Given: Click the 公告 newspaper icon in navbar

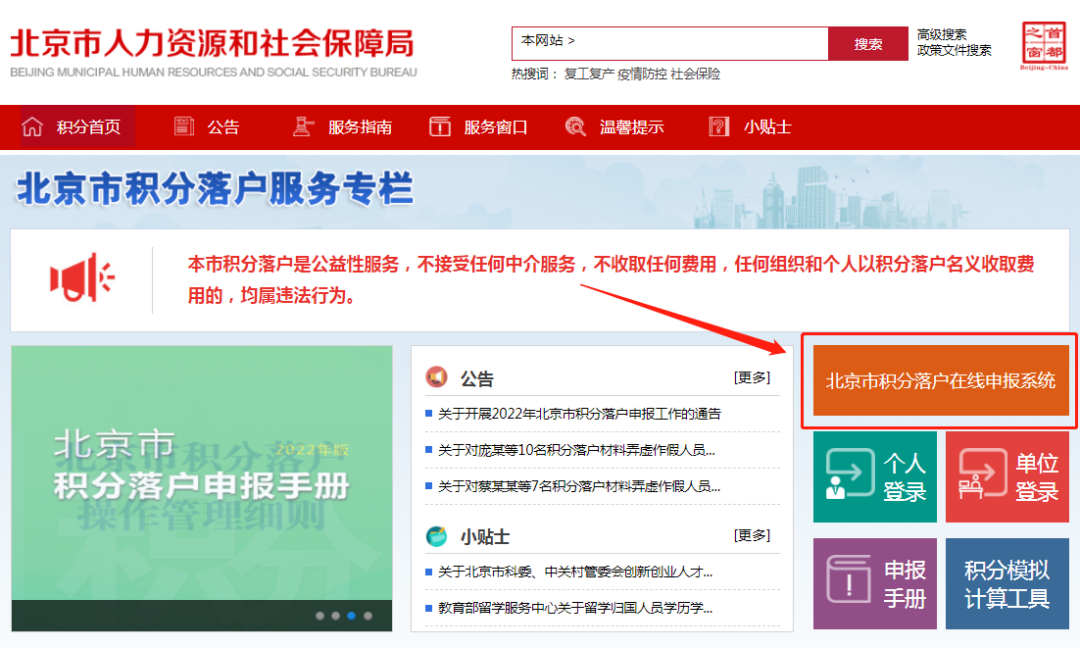Looking at the screenshot, I should coord(183,126).
